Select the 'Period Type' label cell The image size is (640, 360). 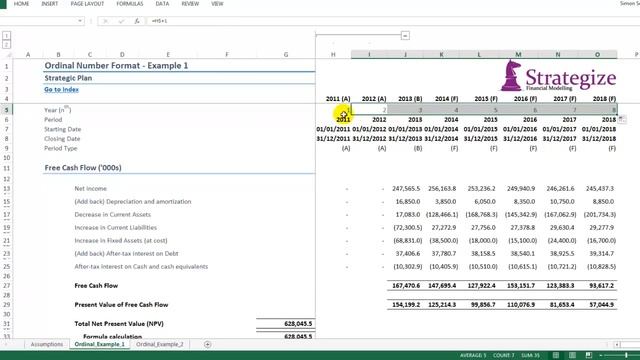60,148
